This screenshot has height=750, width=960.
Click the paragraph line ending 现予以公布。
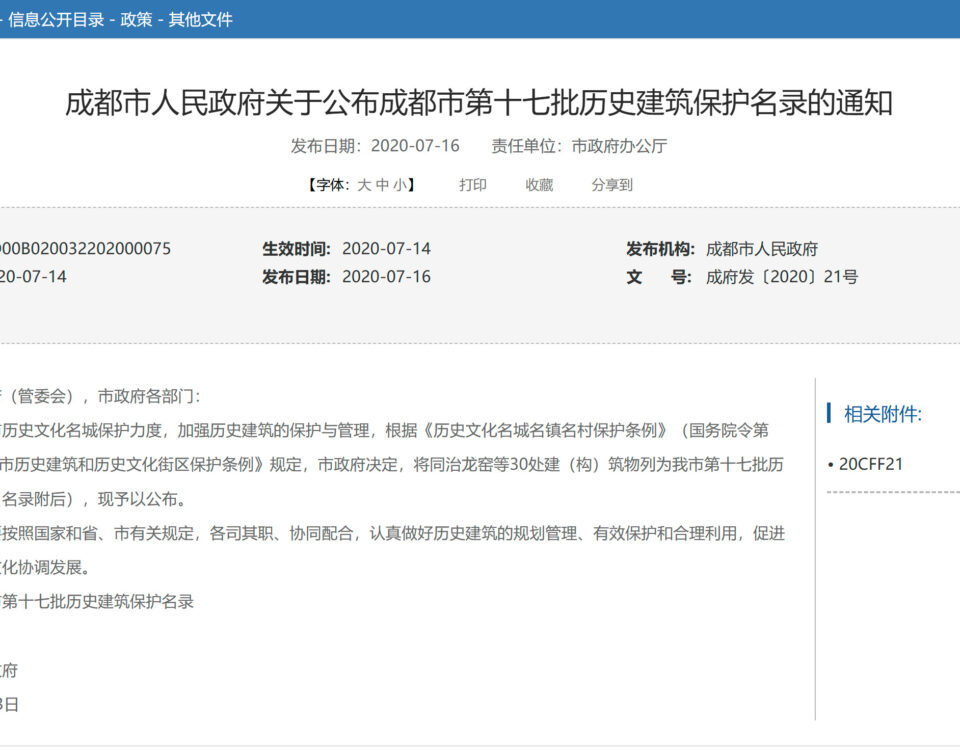tap(93, 499)
